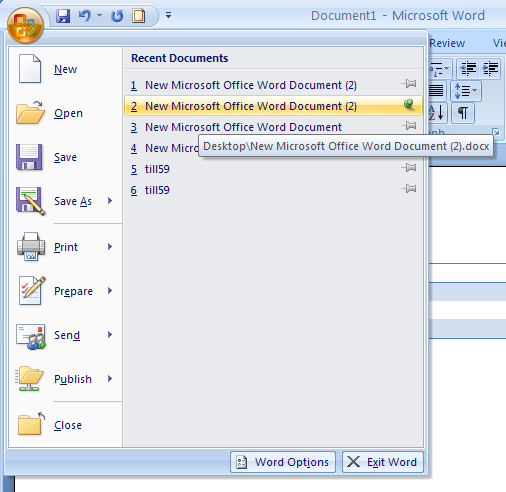
Task: Click the Sort A-Z icon in ribbon
Action: coord(437,113)
